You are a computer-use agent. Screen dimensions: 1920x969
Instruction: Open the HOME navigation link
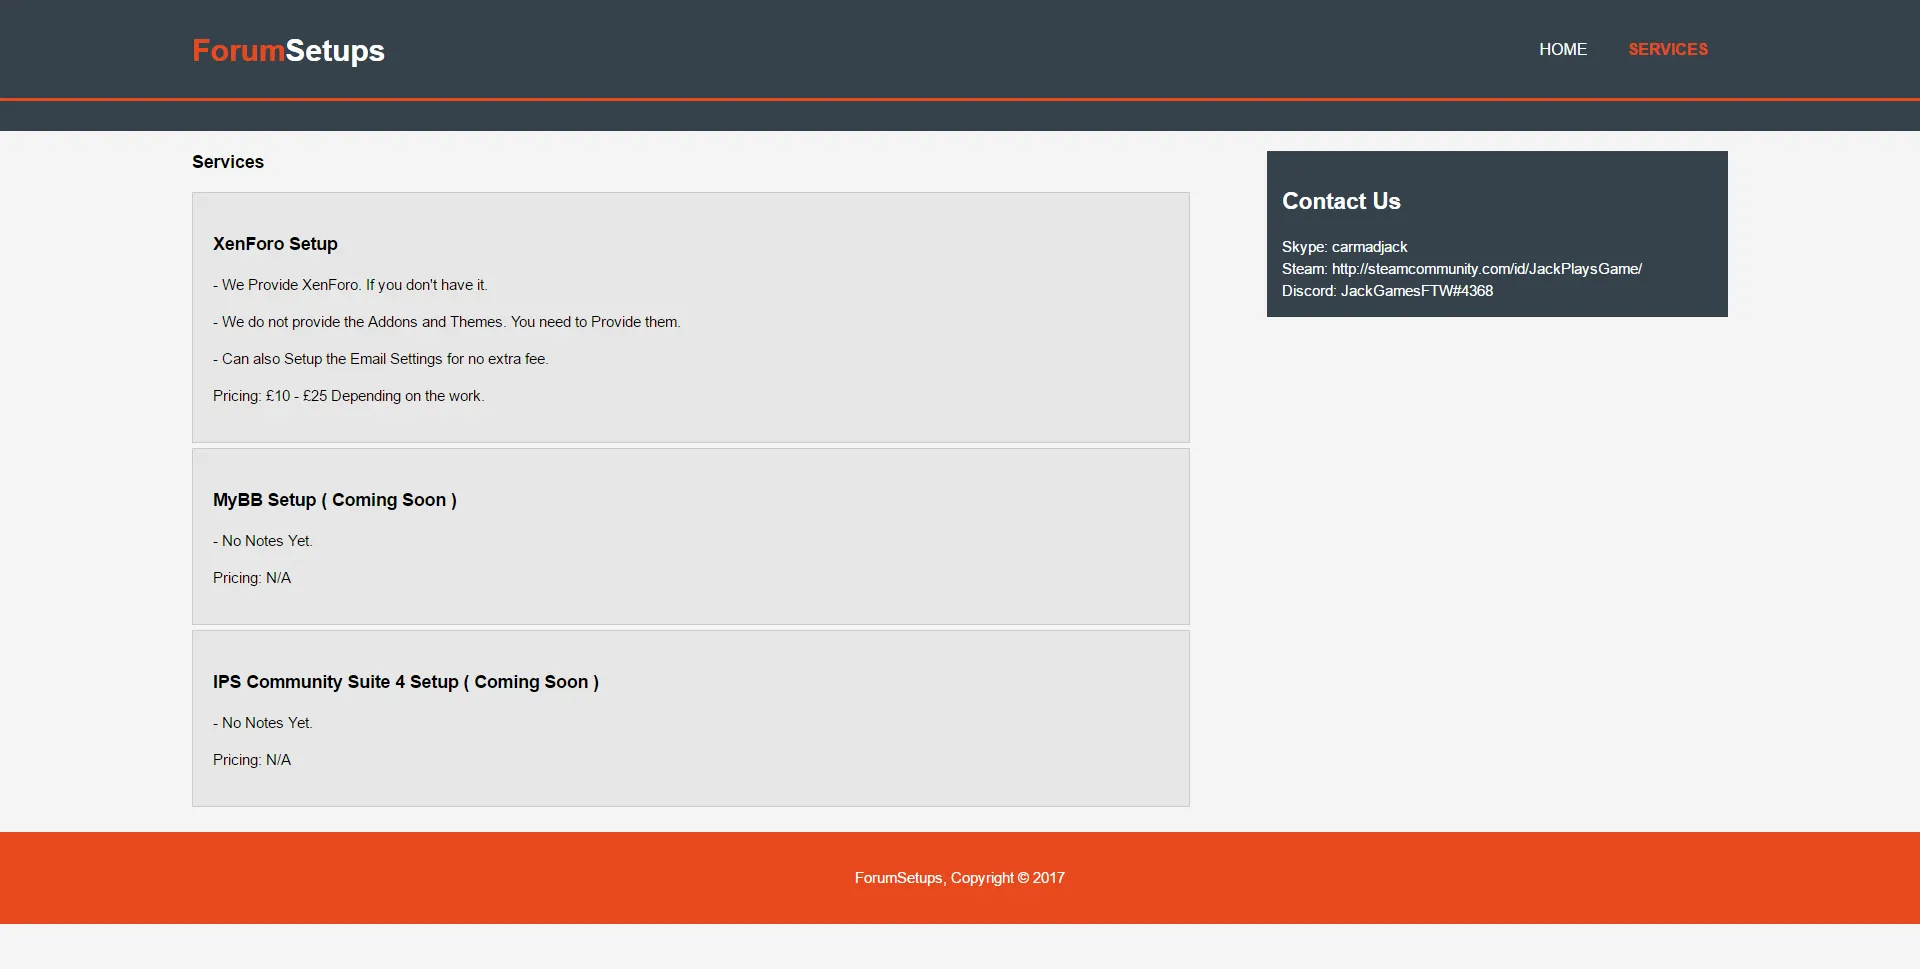click(1562, 49)
